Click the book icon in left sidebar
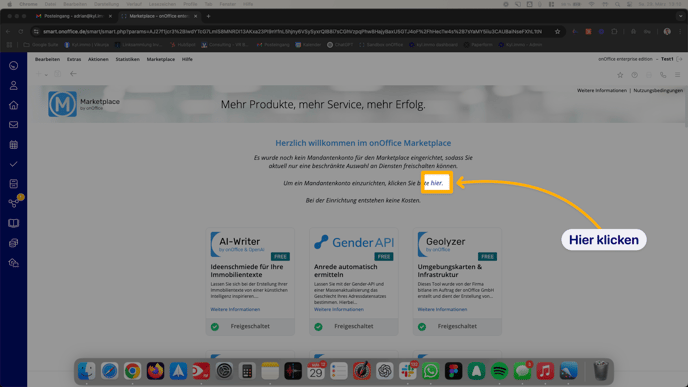688x387 pixels. 14,223
